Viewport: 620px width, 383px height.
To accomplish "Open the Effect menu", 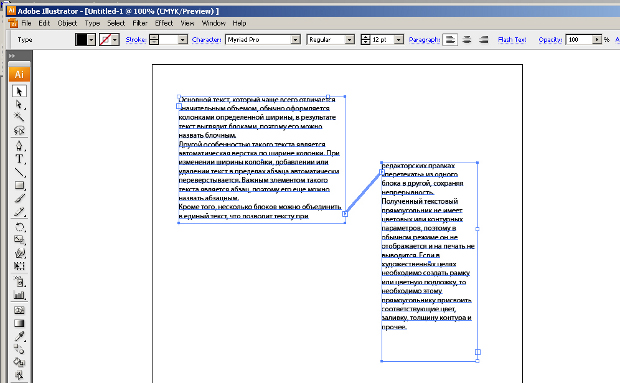I will coord(164,23).
